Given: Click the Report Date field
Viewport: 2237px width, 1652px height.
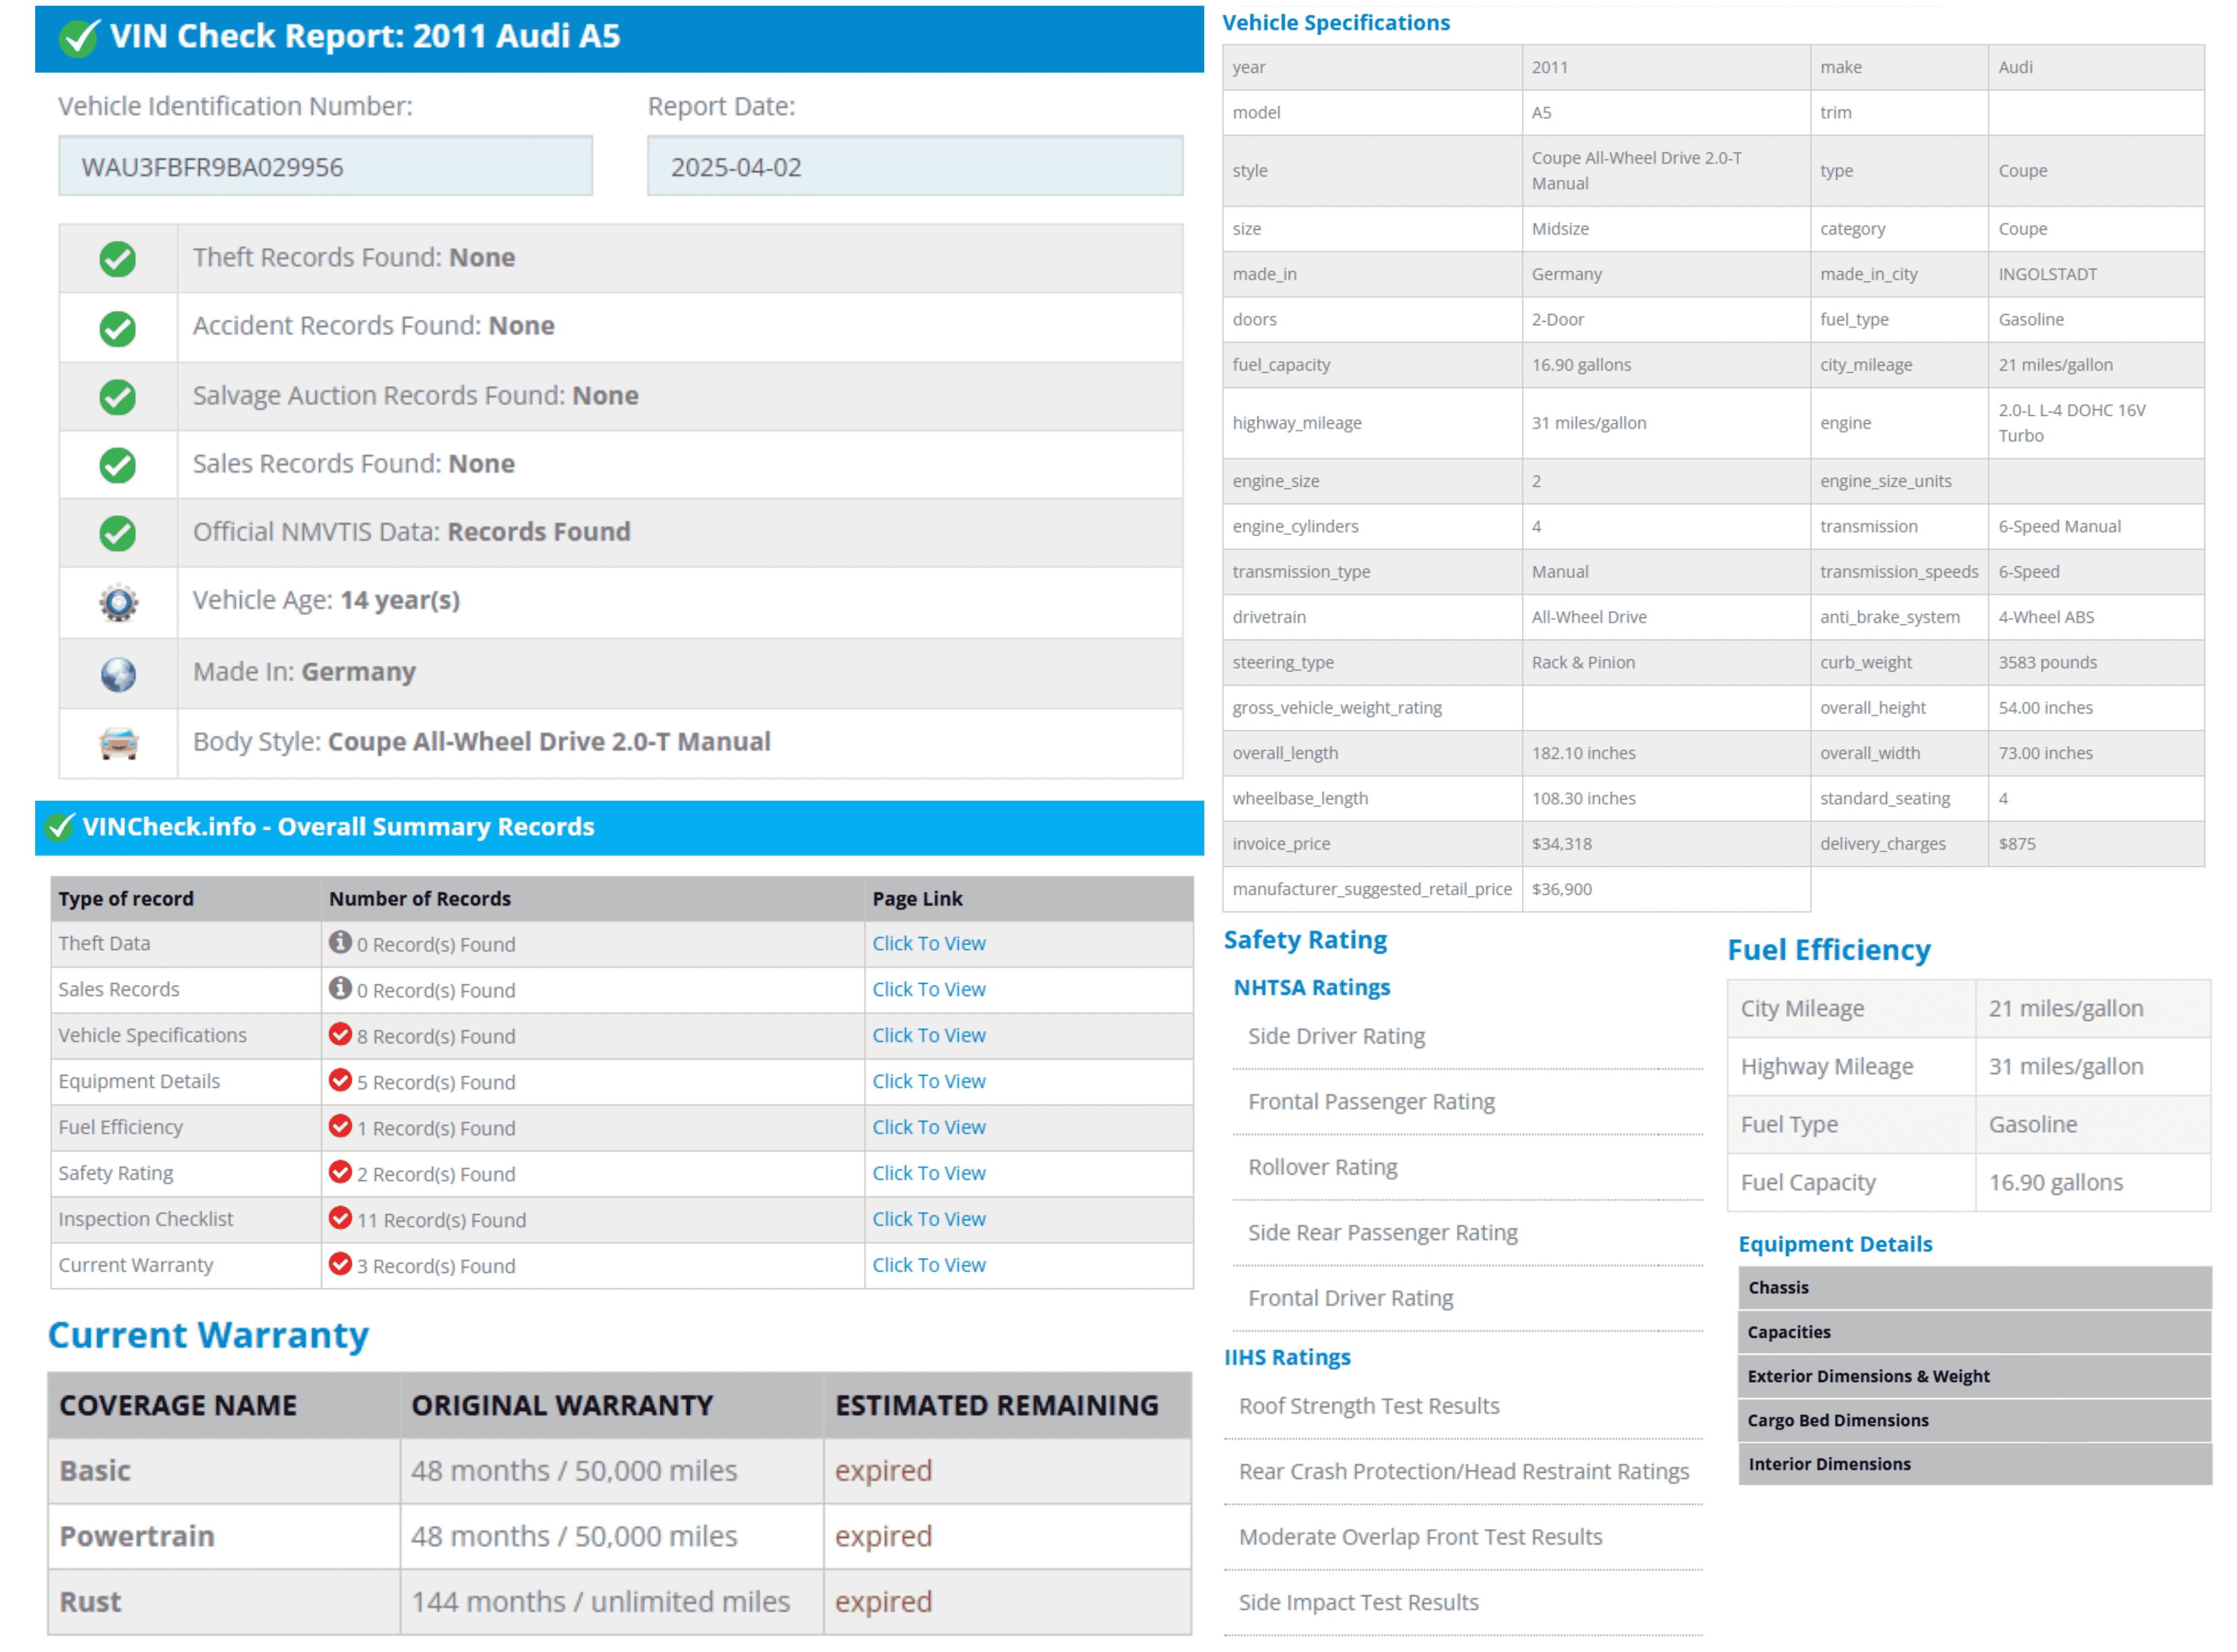Looking at the screenshot, I should (915, 167).
